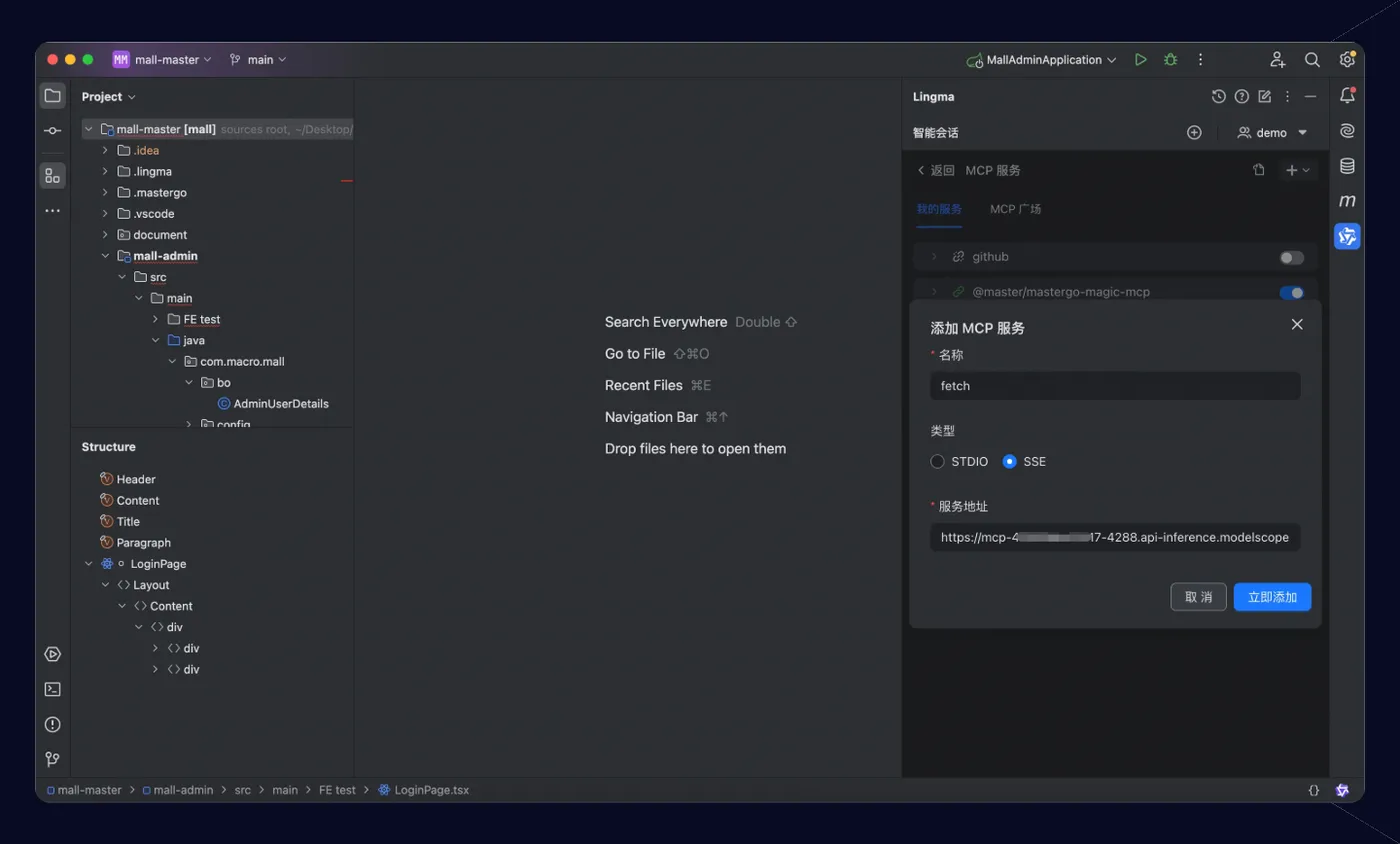Viewport: 1400px width, 844px height.
Task: Click the 立即添加 button
Action: (1272, 597)
